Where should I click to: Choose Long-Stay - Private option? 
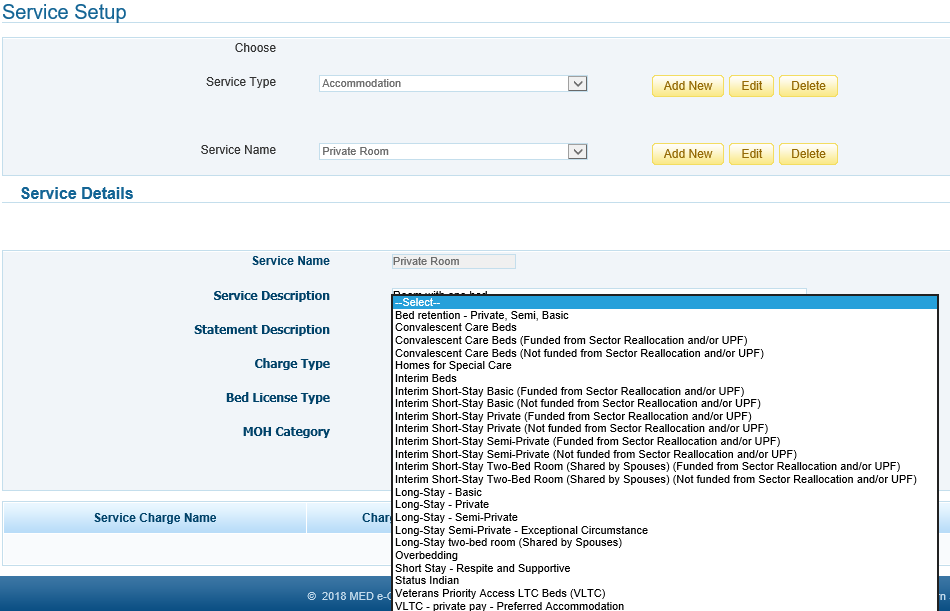tap(442, 505)
